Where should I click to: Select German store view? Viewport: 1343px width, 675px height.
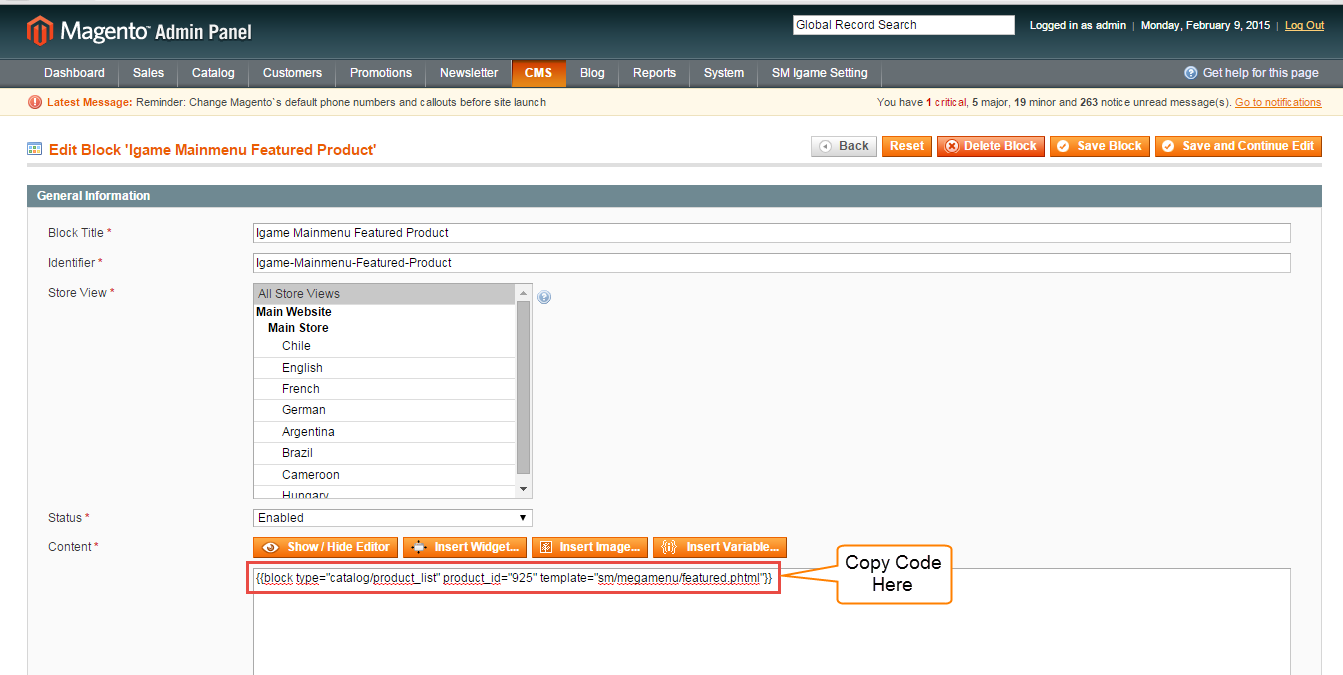385,410
